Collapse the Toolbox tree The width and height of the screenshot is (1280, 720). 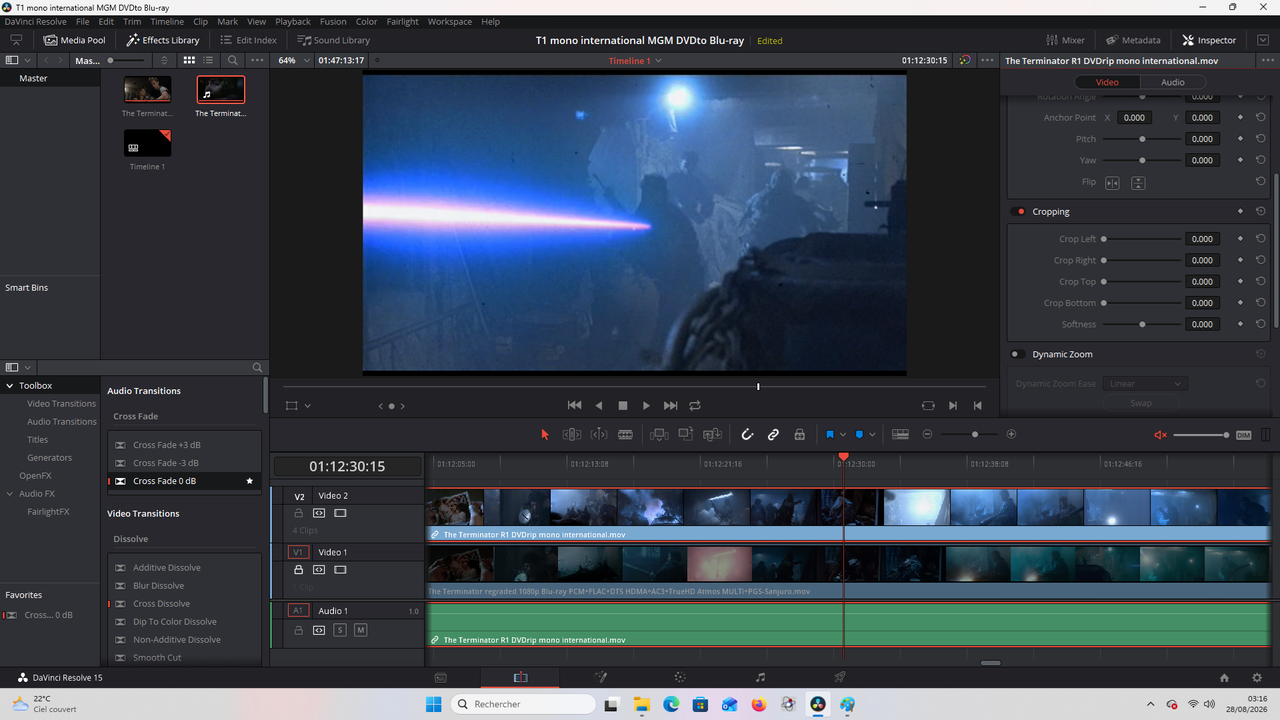tap(10, 386)
